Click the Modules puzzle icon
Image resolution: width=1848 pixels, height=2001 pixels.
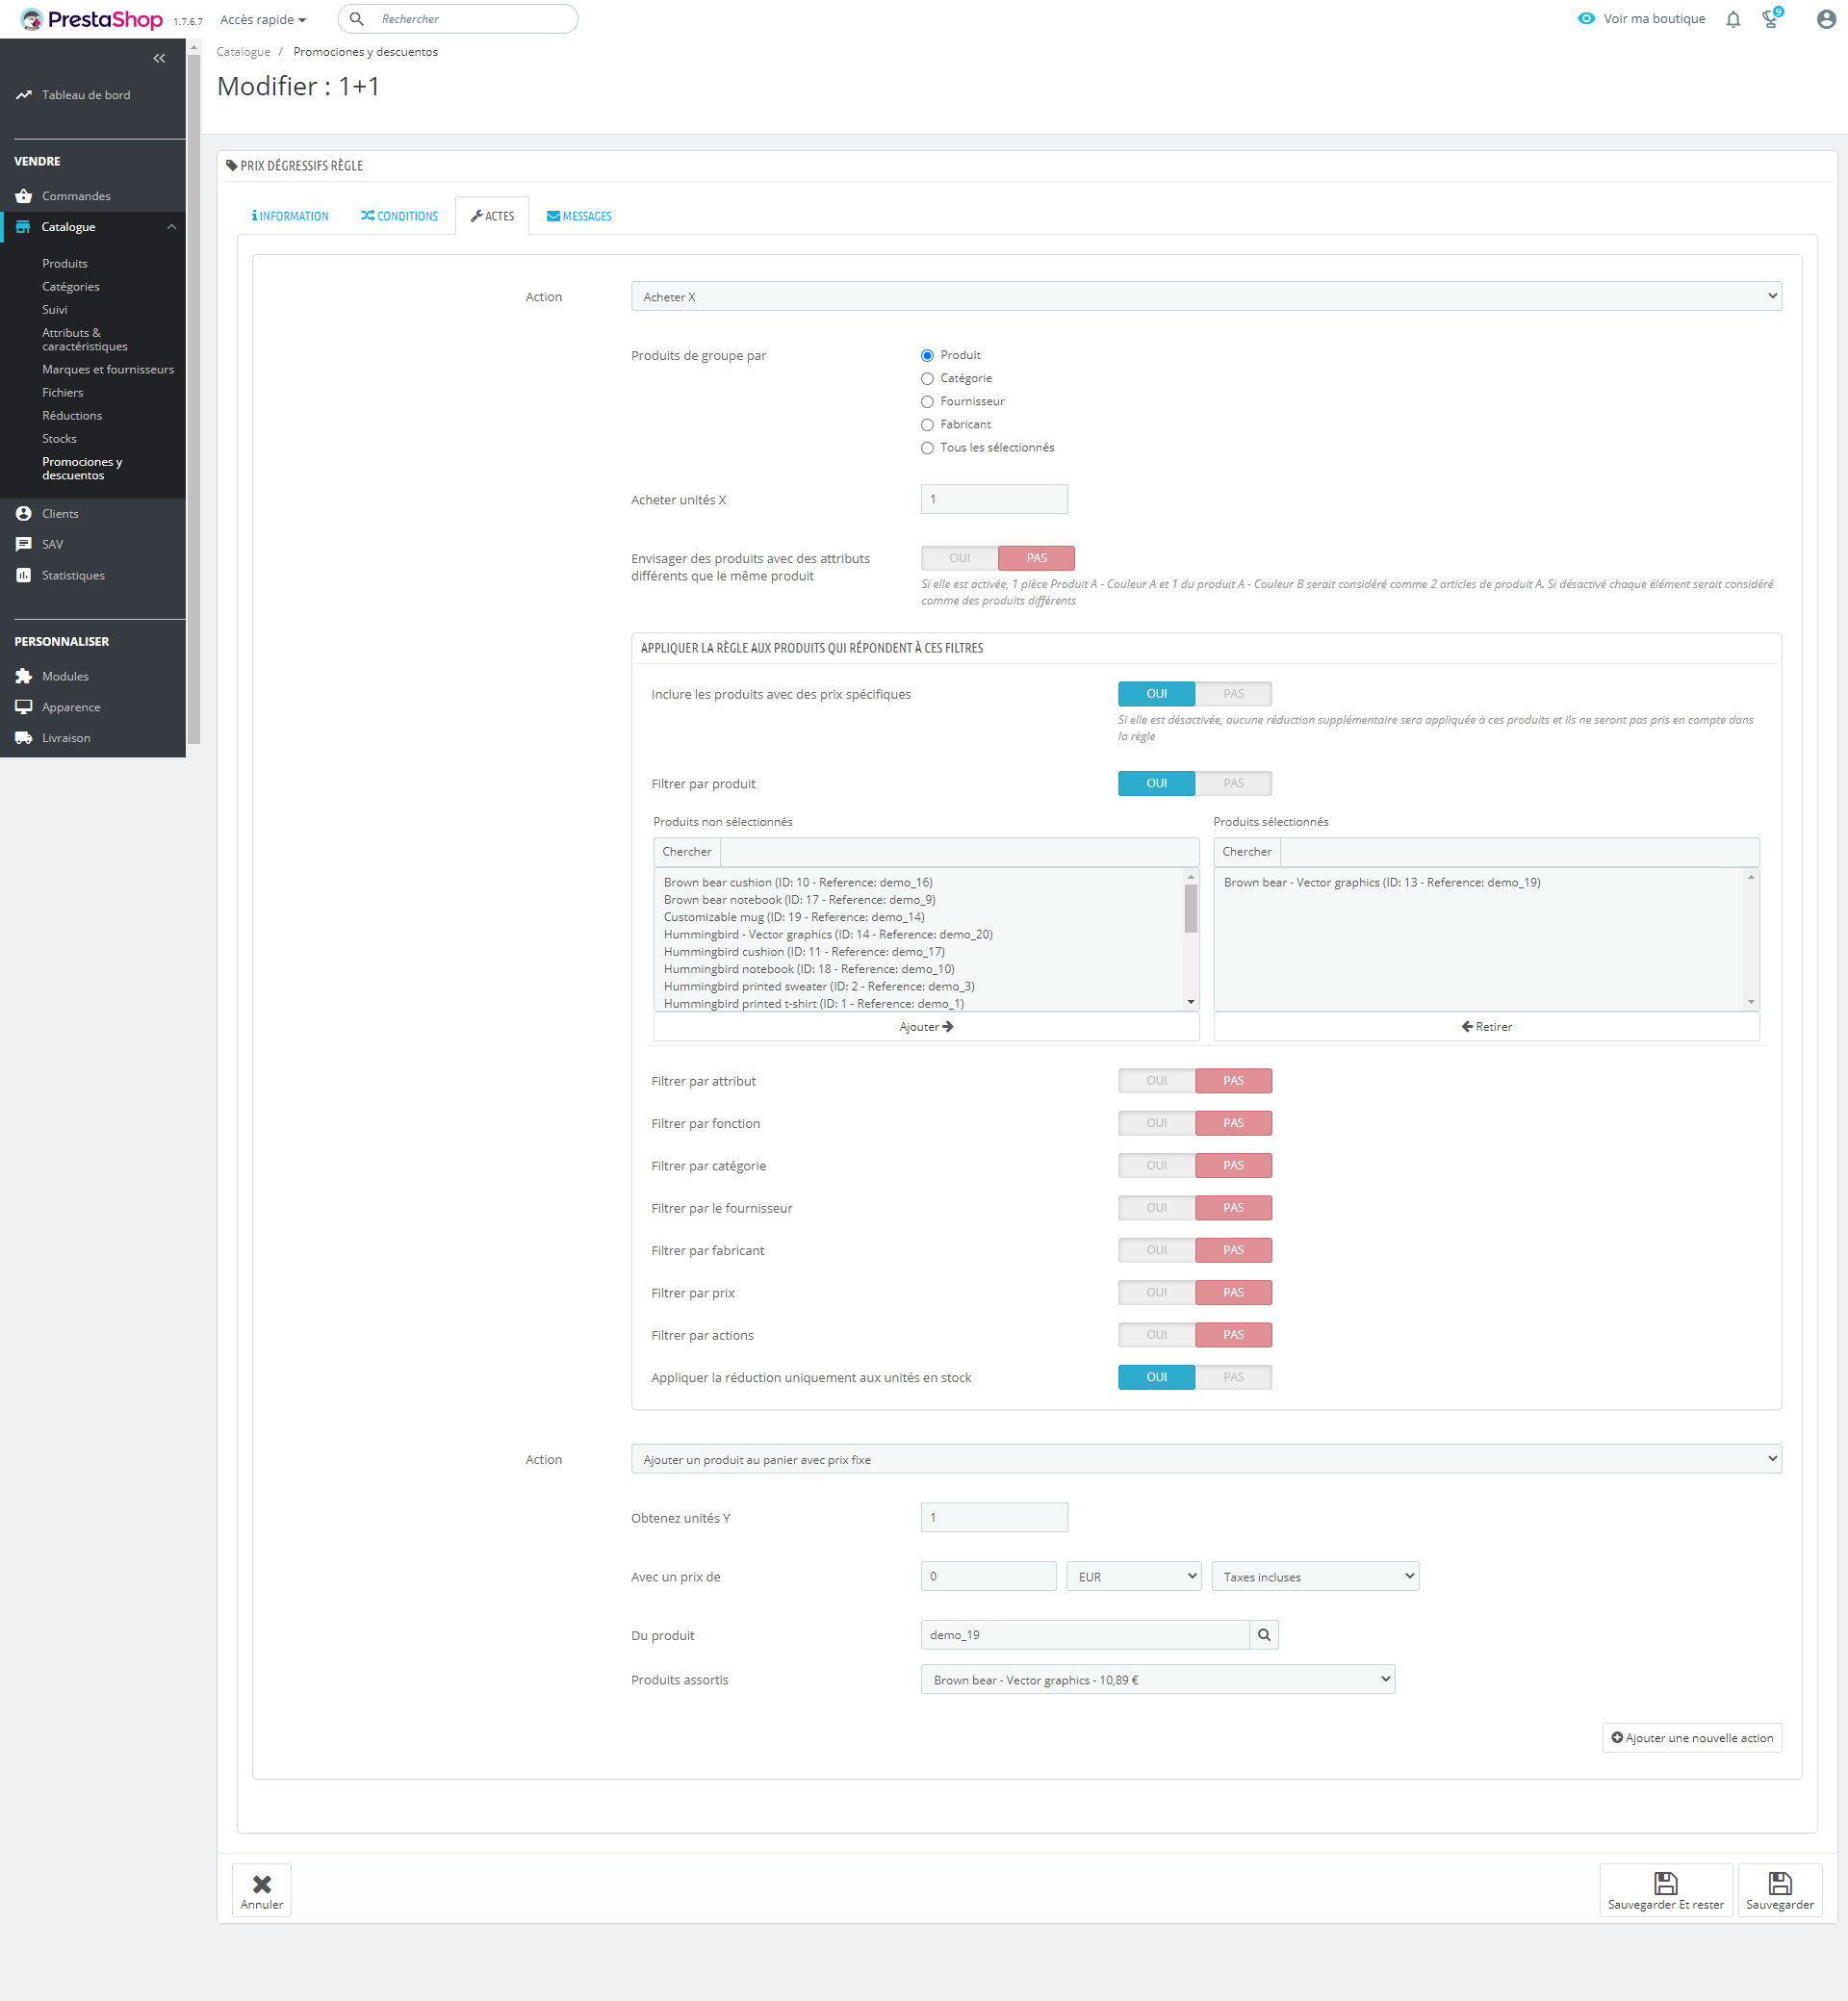24,676
